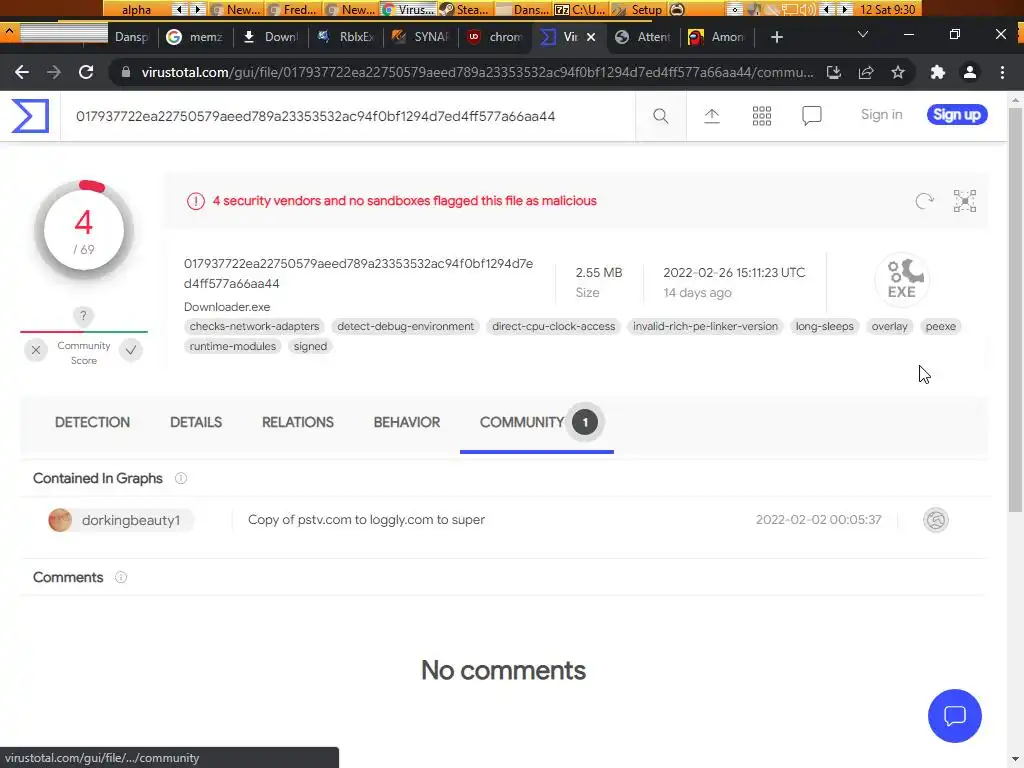Switch to the RblxEx browser tab
The width and height of the screenshot is (1024, 768).
(x=345, y=37)
